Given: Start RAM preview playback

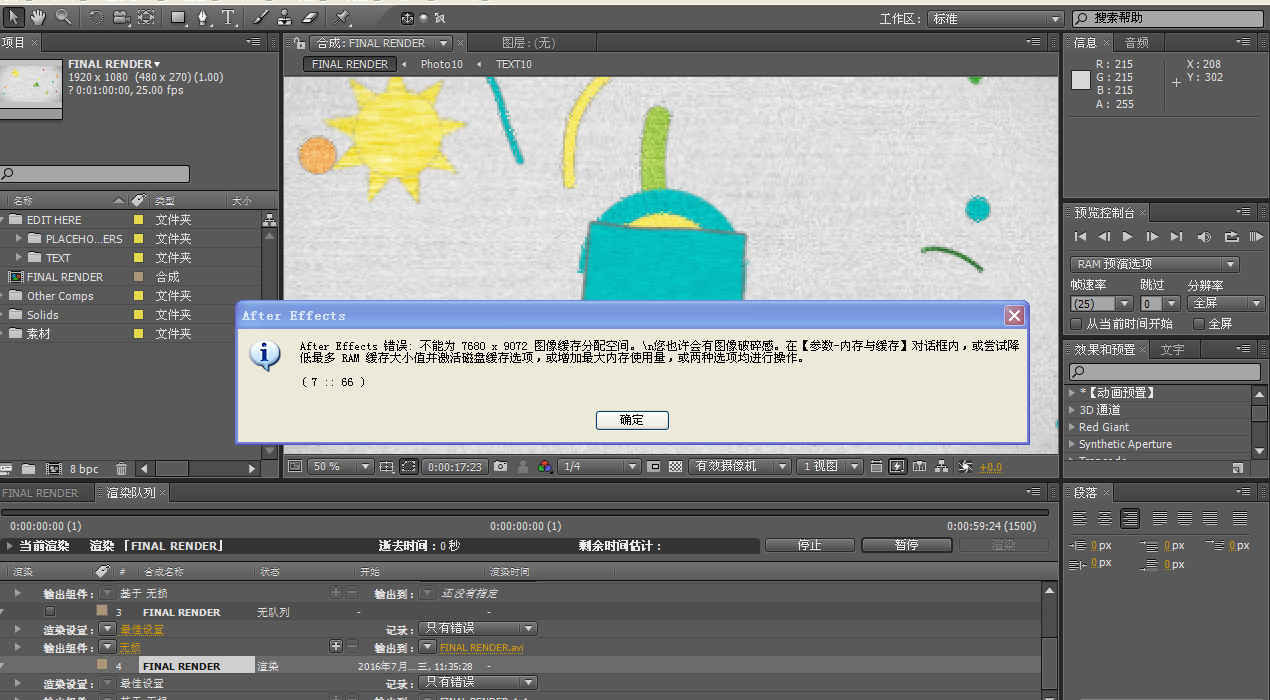Looking at the screenshot, I should coord(1256,237).
